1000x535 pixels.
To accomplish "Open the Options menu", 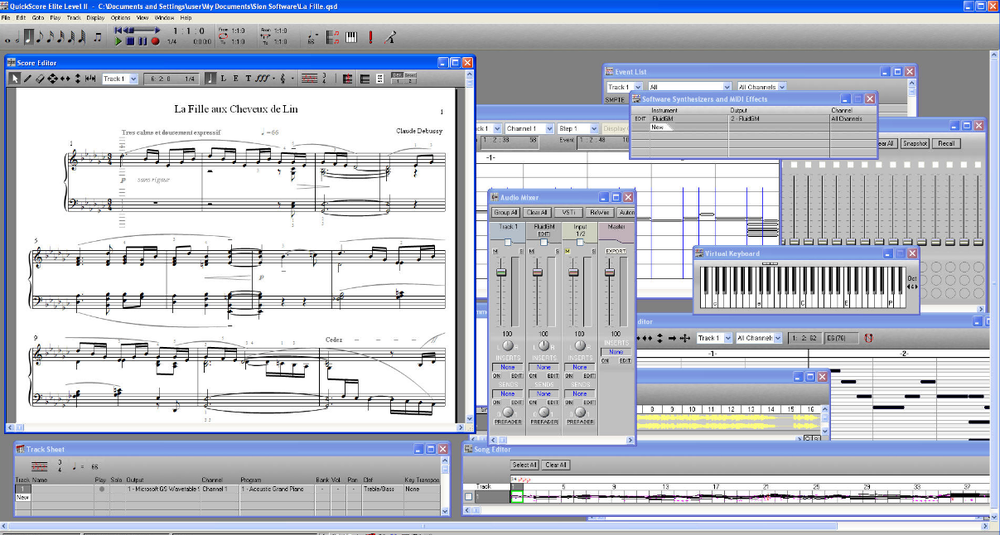I will [x=121, y=18].
